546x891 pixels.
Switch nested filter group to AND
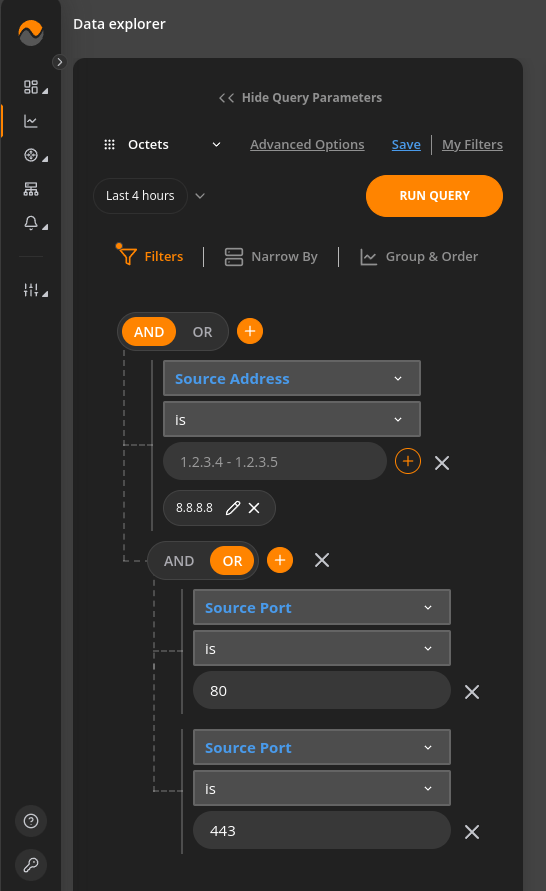pos(179,561)
